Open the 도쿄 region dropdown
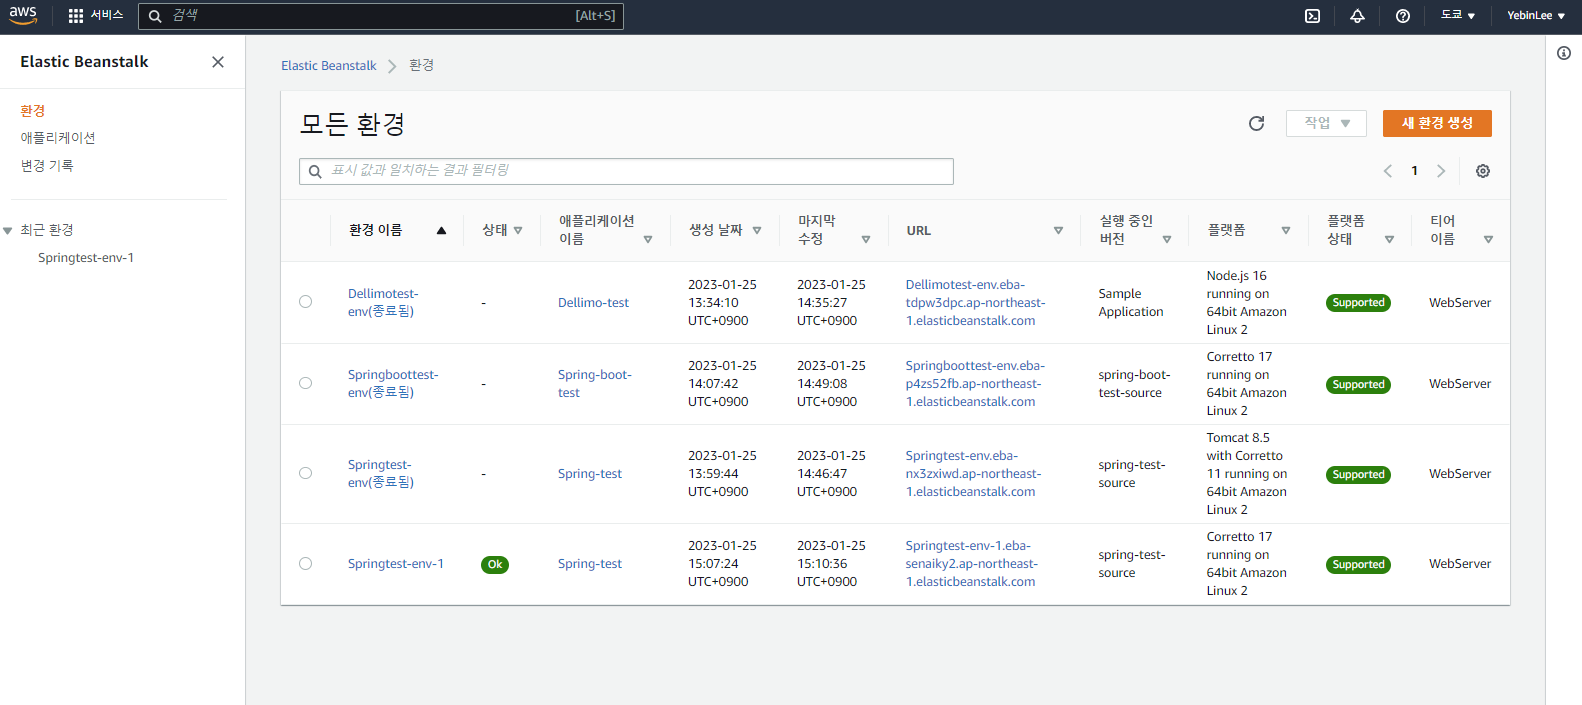This screenshot has width=1582, height=705. 1458,16
